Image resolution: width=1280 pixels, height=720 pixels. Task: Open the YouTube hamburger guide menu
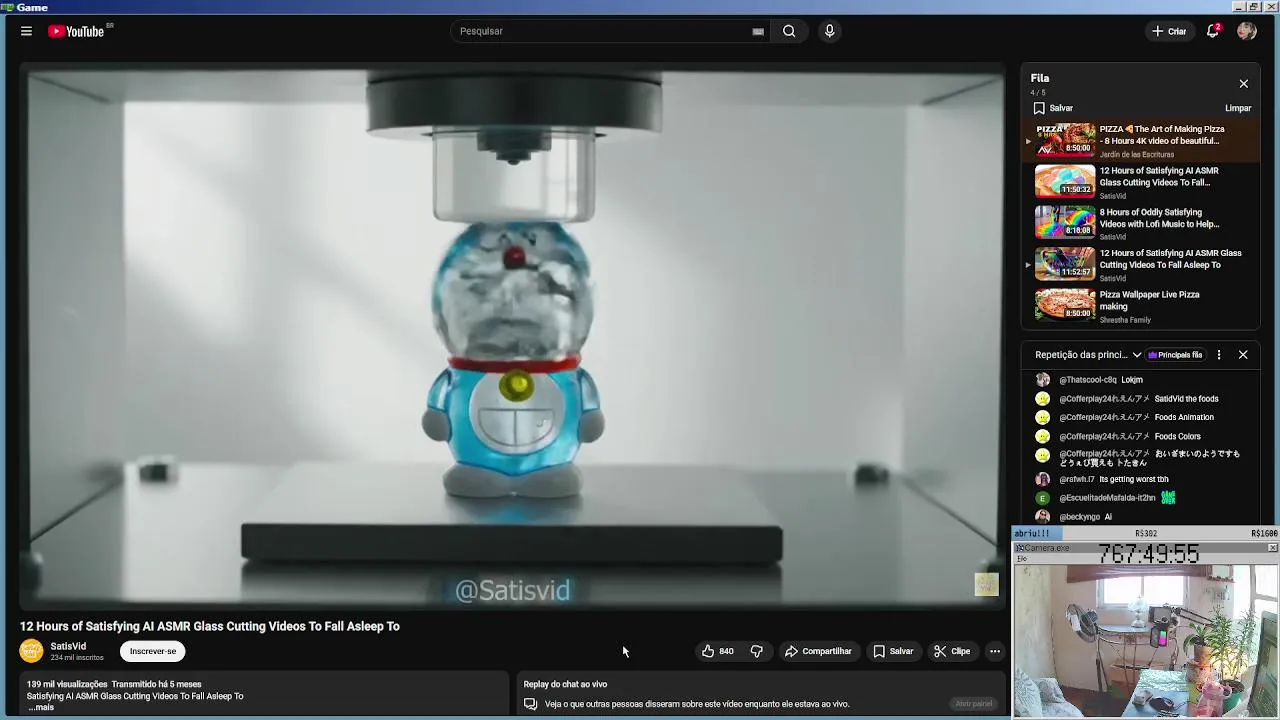26,31
